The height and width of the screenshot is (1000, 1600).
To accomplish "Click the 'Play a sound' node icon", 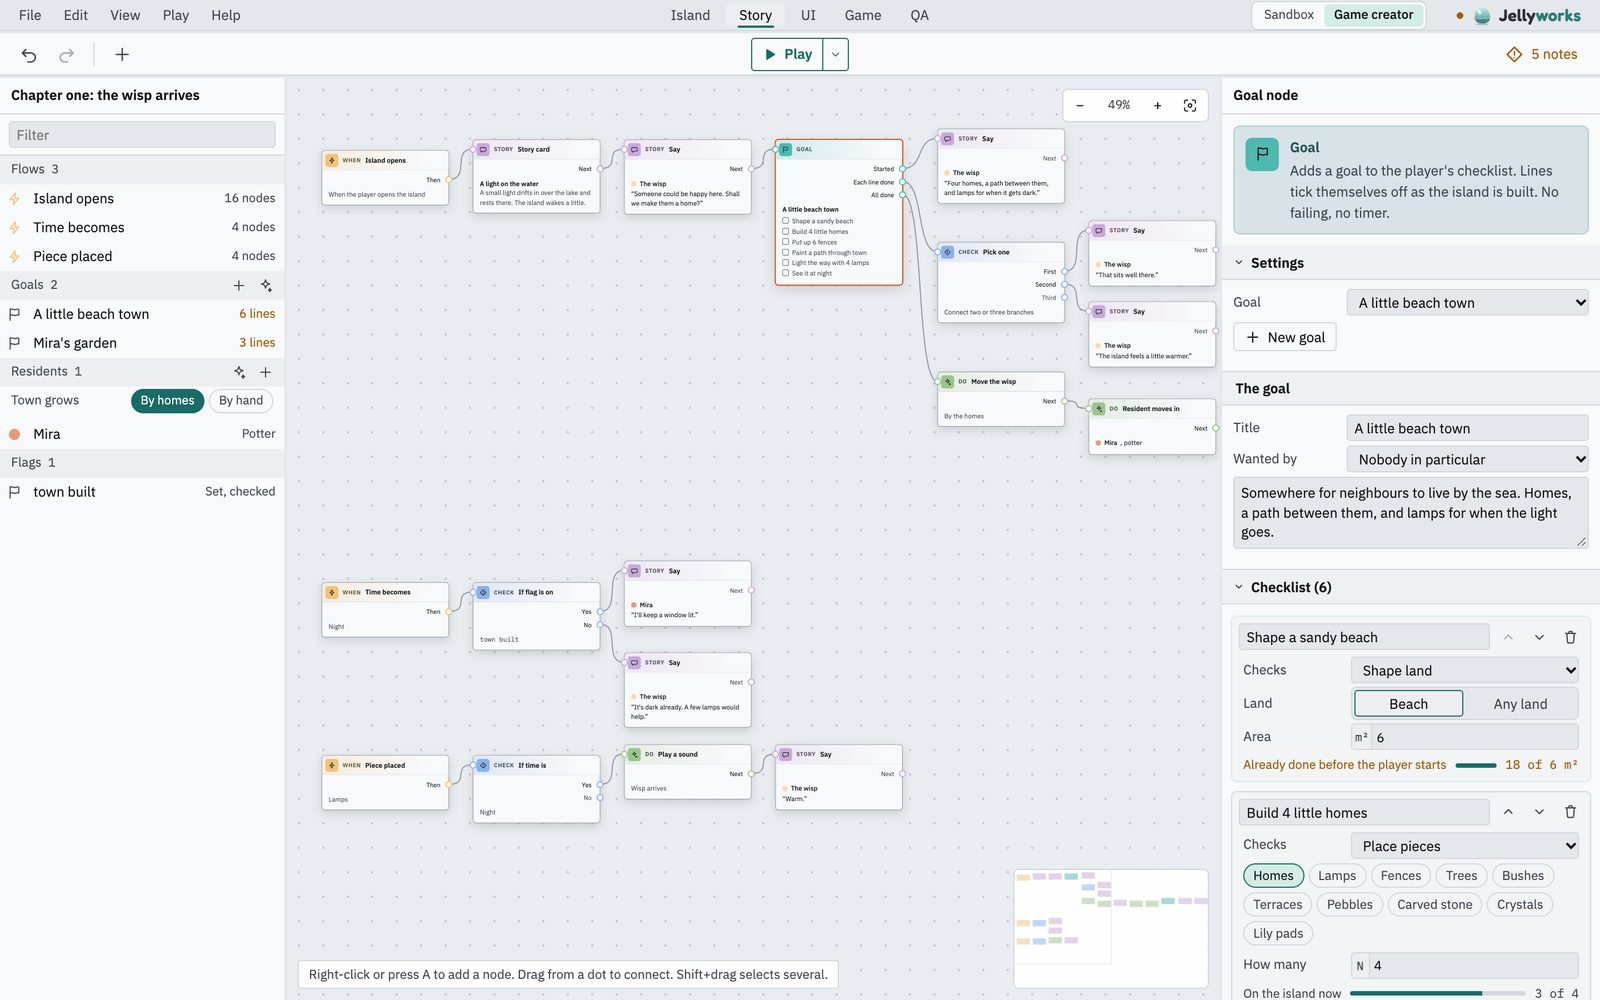I will (x=634, y=754).
